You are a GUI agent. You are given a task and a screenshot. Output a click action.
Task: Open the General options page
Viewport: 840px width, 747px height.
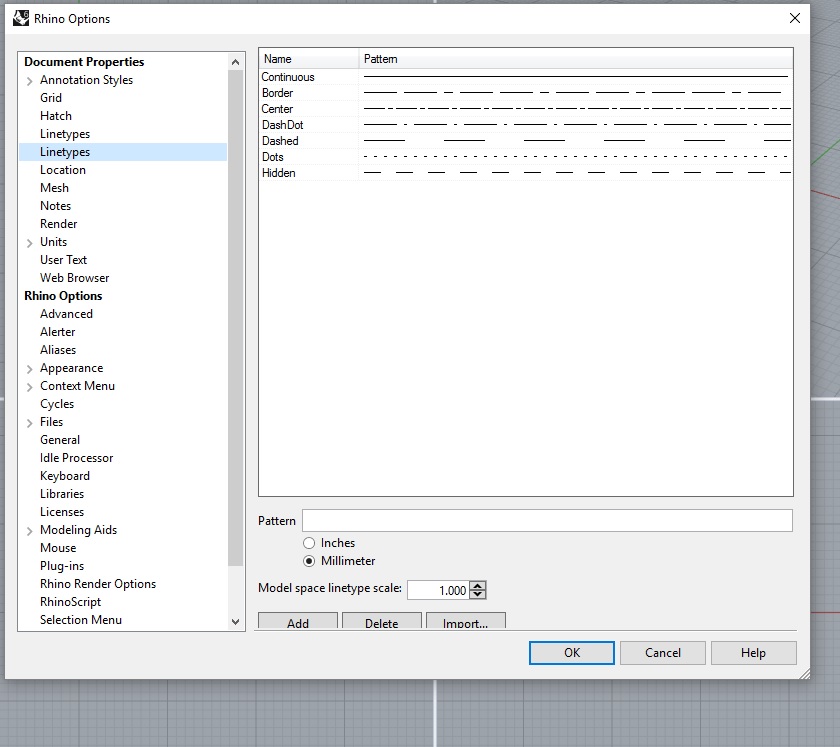click(x=60, y=439)
